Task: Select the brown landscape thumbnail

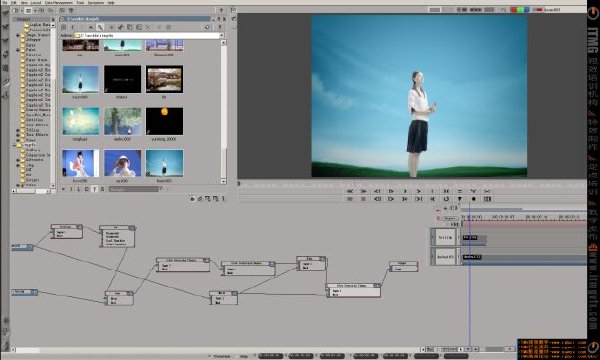Action: (x=164, y=79)
